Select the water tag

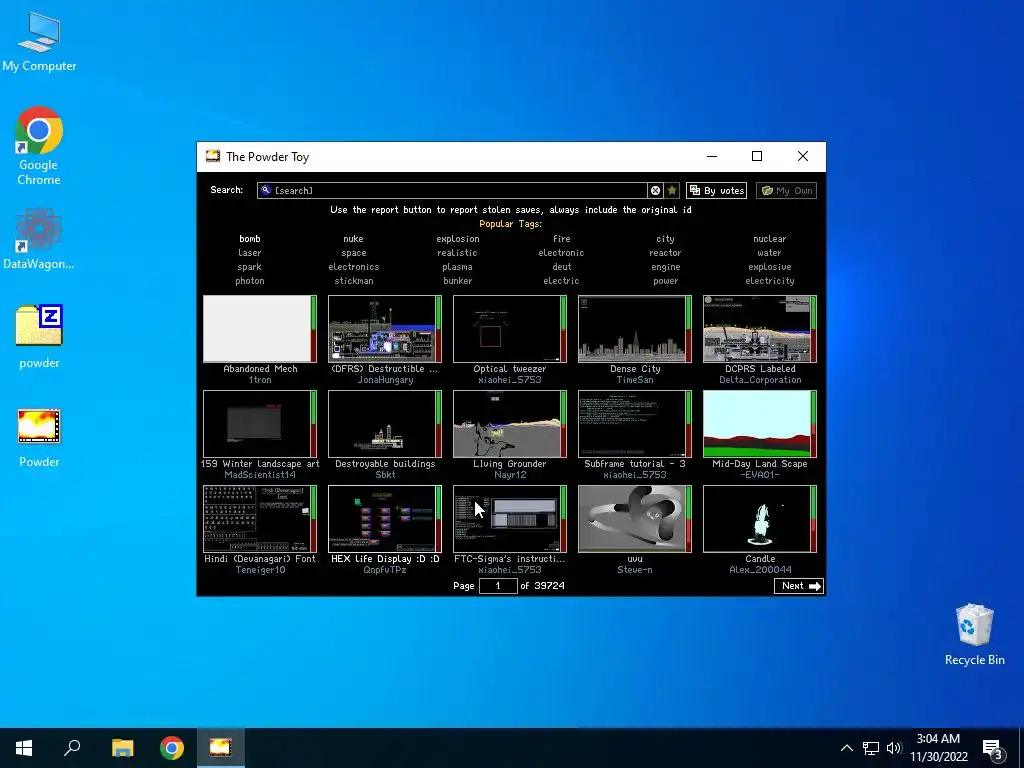click(x=769, y=253)
